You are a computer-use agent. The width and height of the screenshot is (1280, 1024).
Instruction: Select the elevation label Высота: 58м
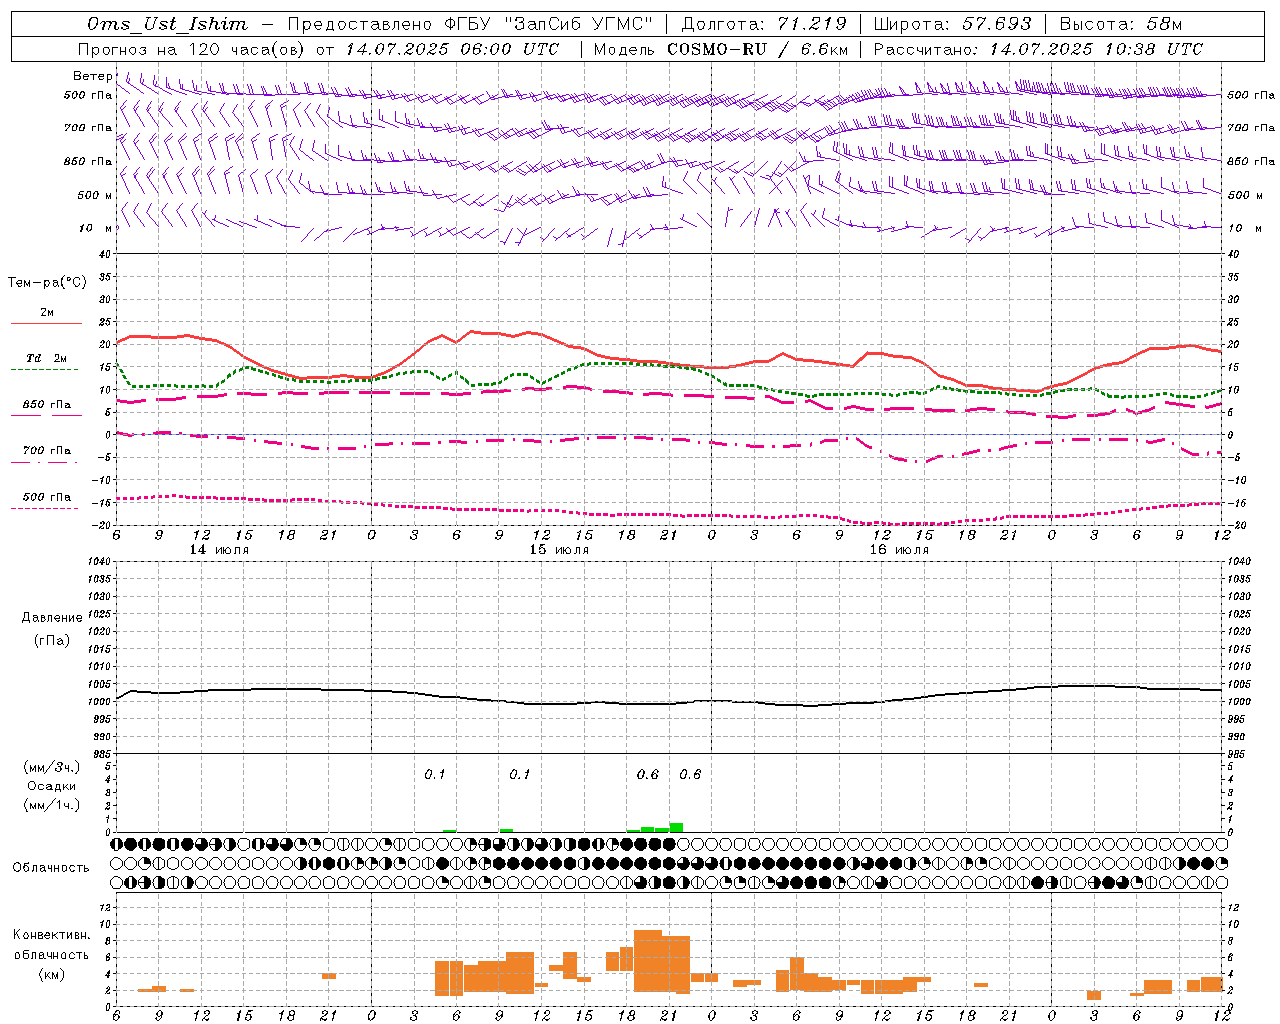pos(1120,24)
